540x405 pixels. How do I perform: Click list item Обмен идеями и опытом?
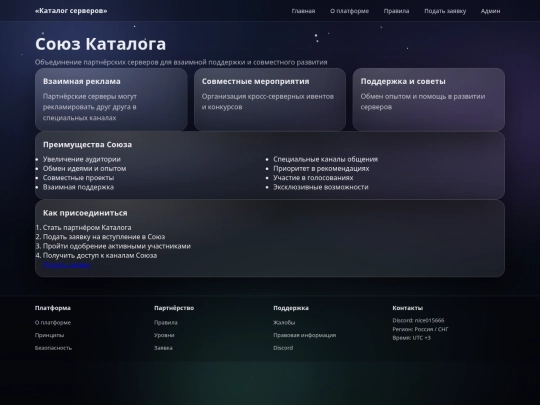84,168
